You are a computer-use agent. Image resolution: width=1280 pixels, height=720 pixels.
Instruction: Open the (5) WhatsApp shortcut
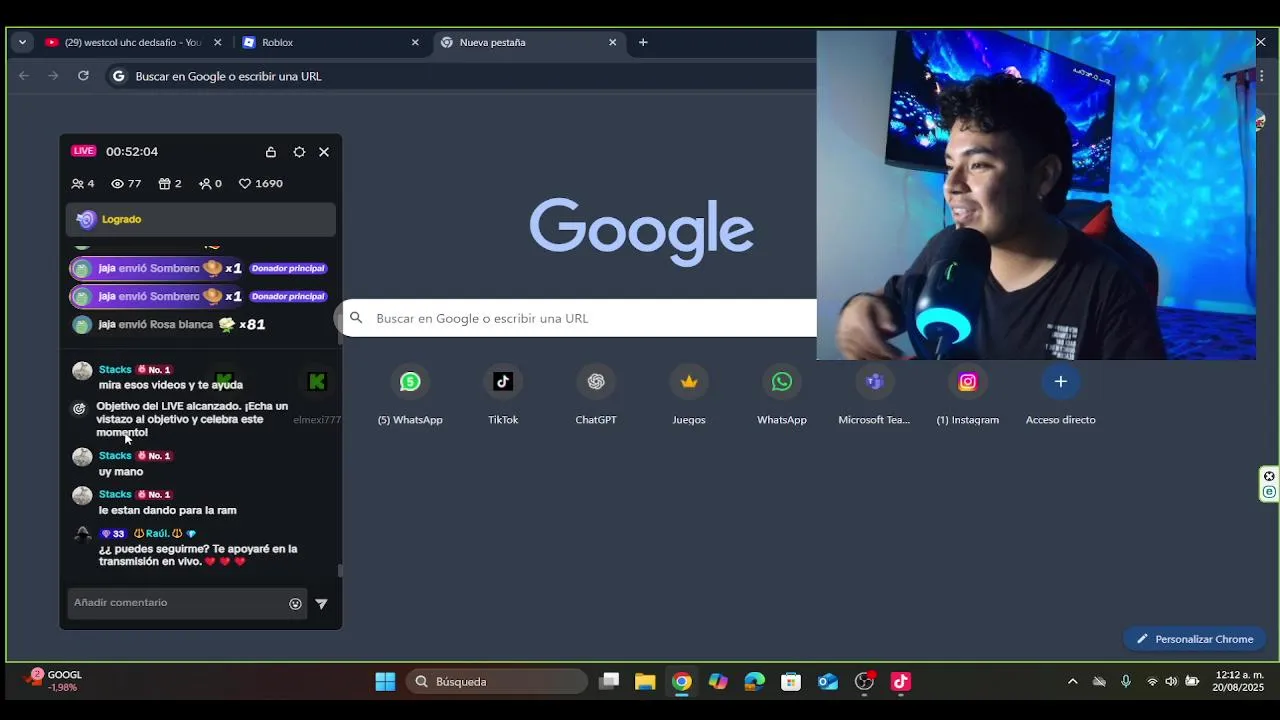tap(410, 395)
